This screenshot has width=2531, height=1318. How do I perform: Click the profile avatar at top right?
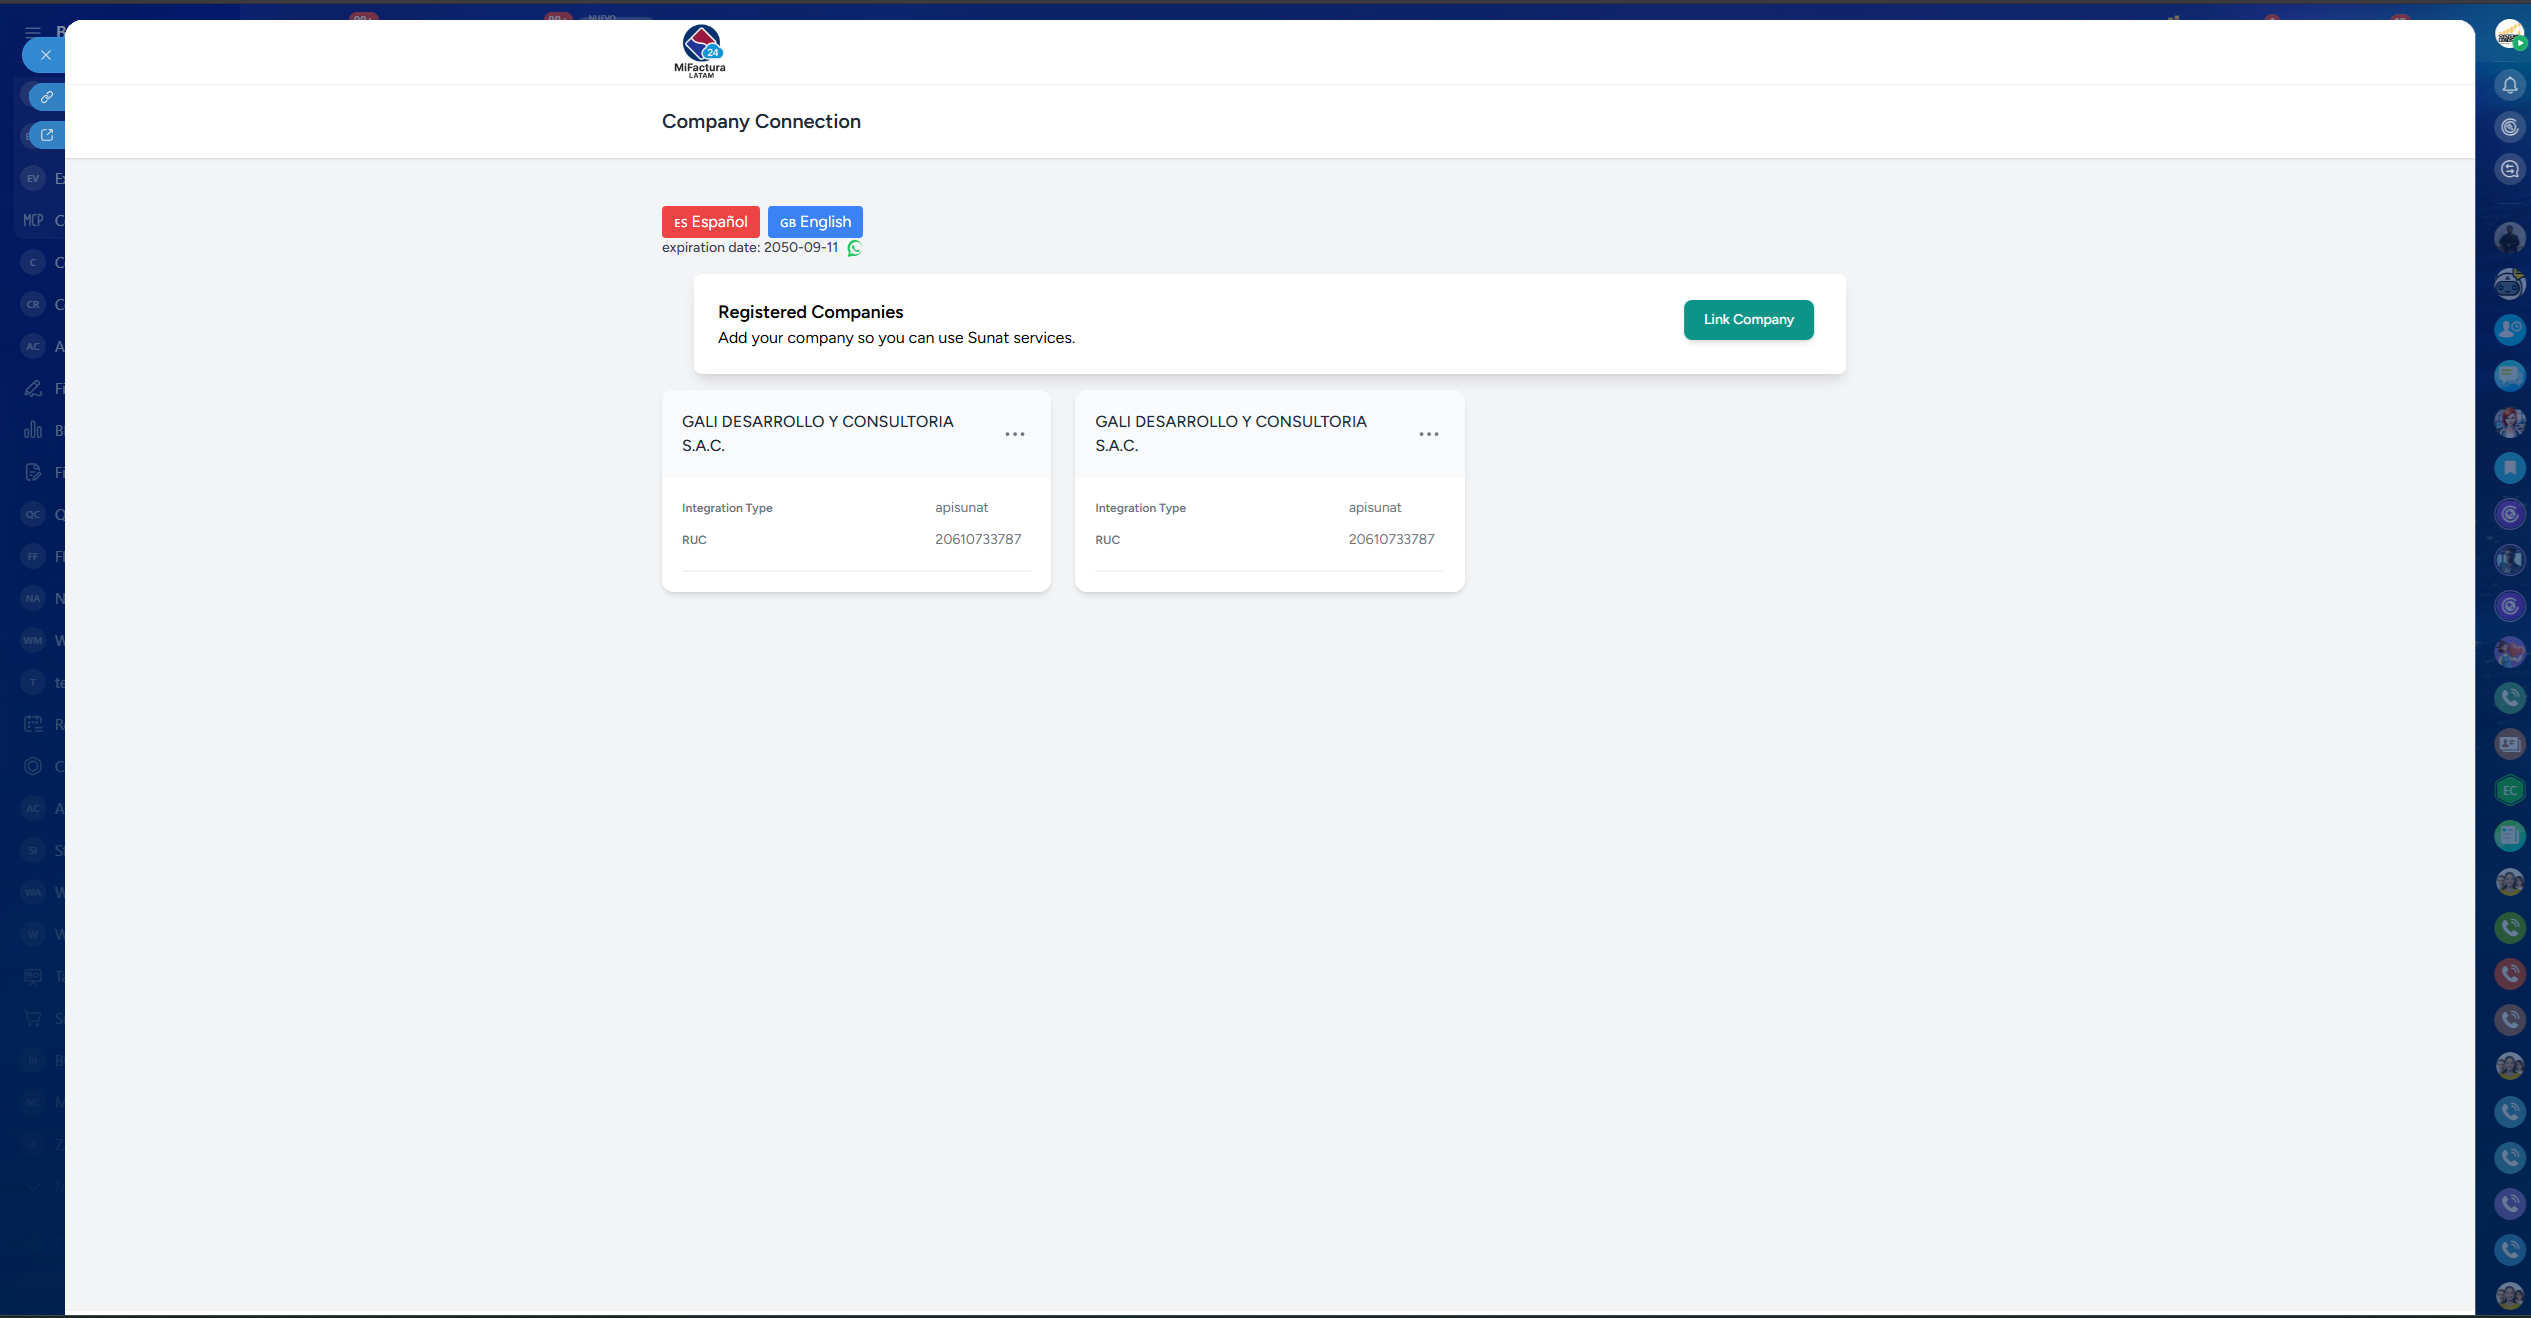pyautogui.click(x=2508, y=35)
